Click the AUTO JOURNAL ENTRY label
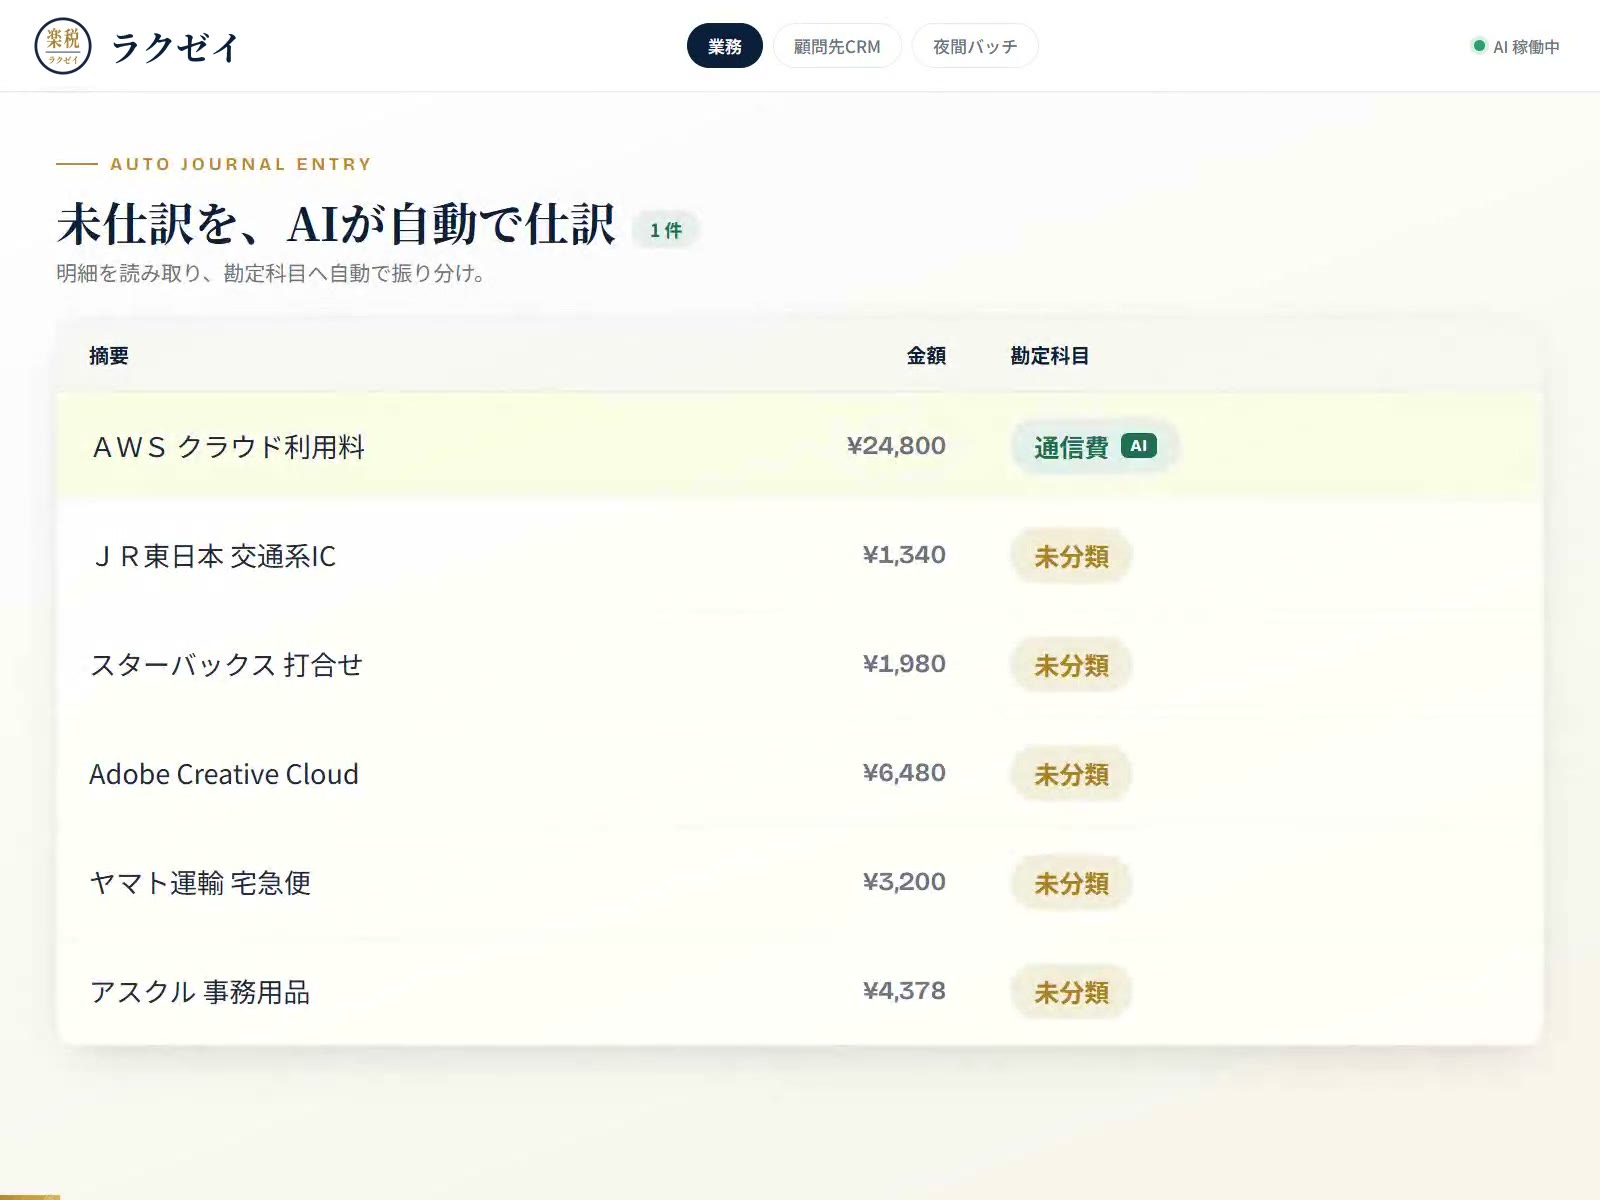Image resolution: width=1600 pixels, height=1200 pixels. 241,164
